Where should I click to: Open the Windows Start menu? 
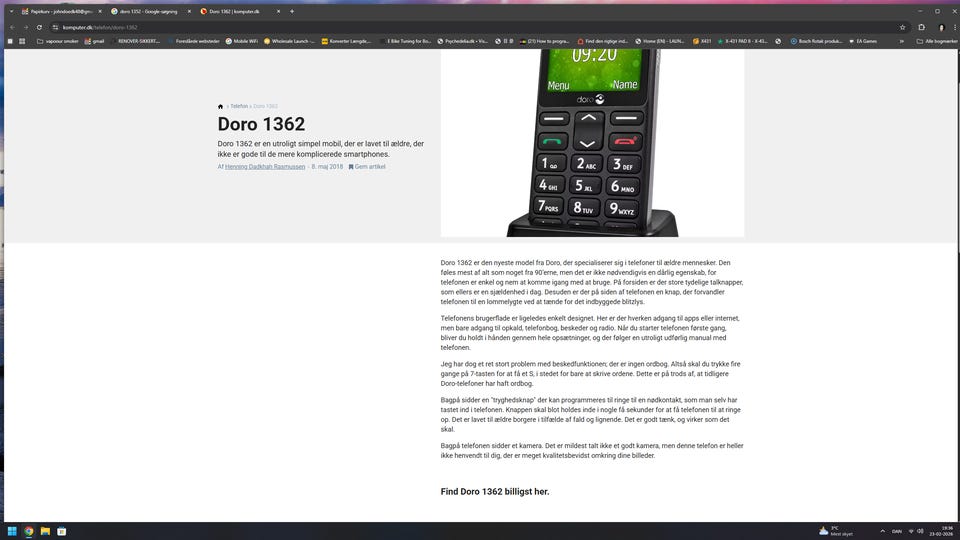[x=12, y=531]
